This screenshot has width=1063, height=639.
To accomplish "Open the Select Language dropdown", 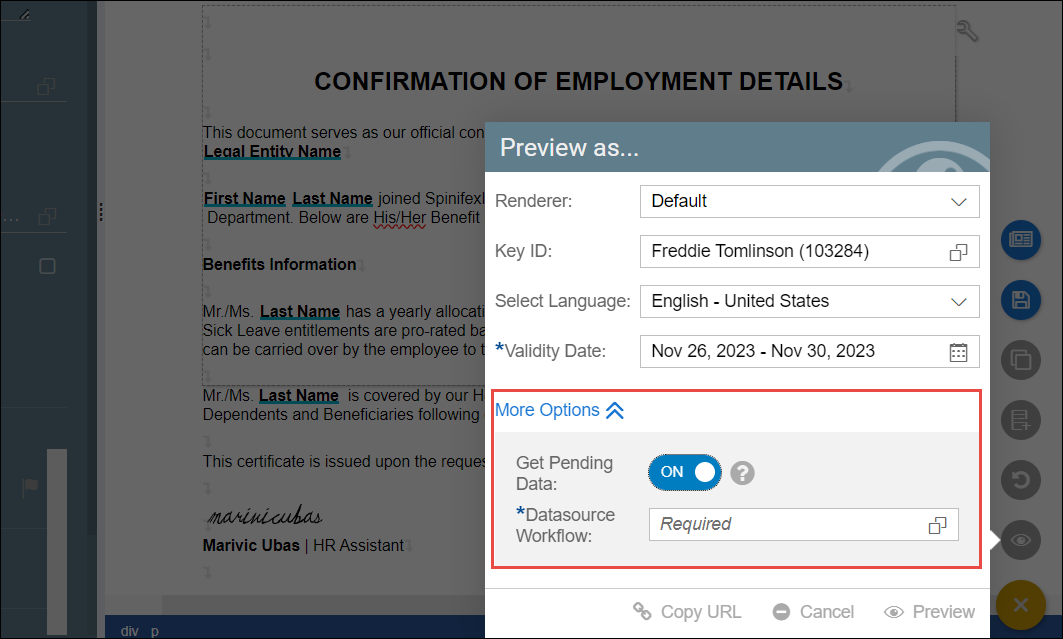I will (809, 301).
